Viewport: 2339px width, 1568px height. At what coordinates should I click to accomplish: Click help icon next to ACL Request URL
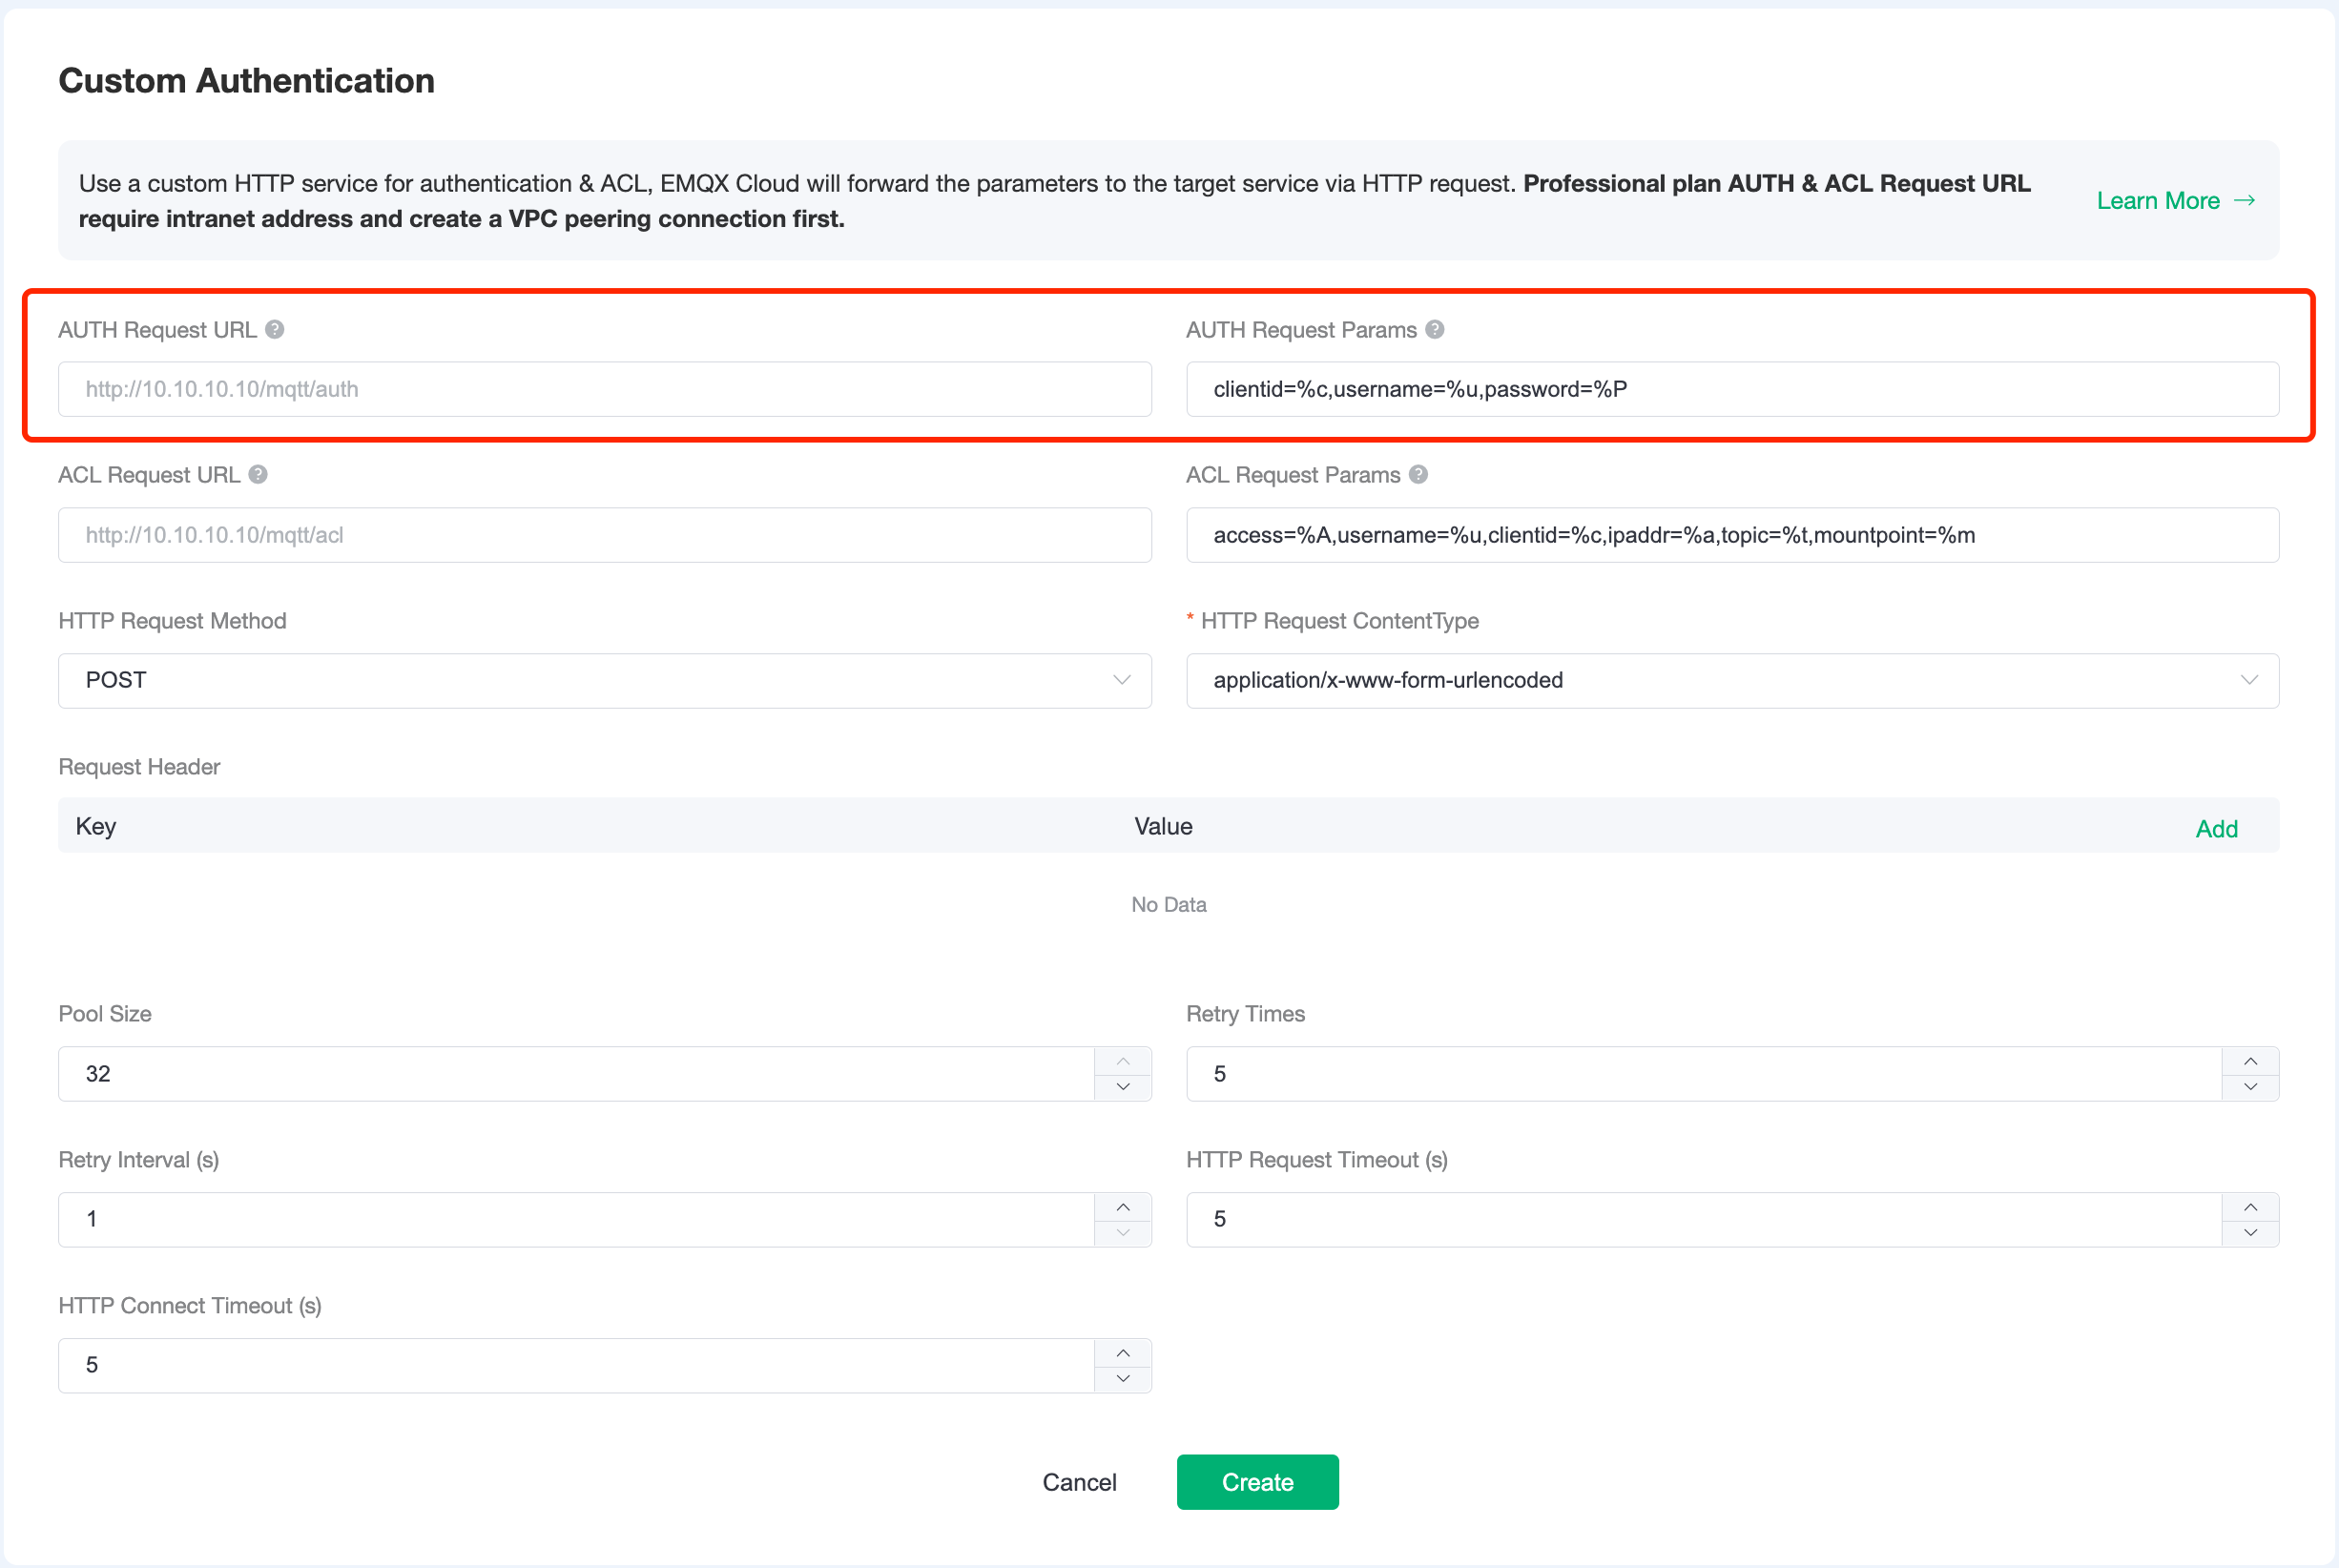[x=258, y=475]
